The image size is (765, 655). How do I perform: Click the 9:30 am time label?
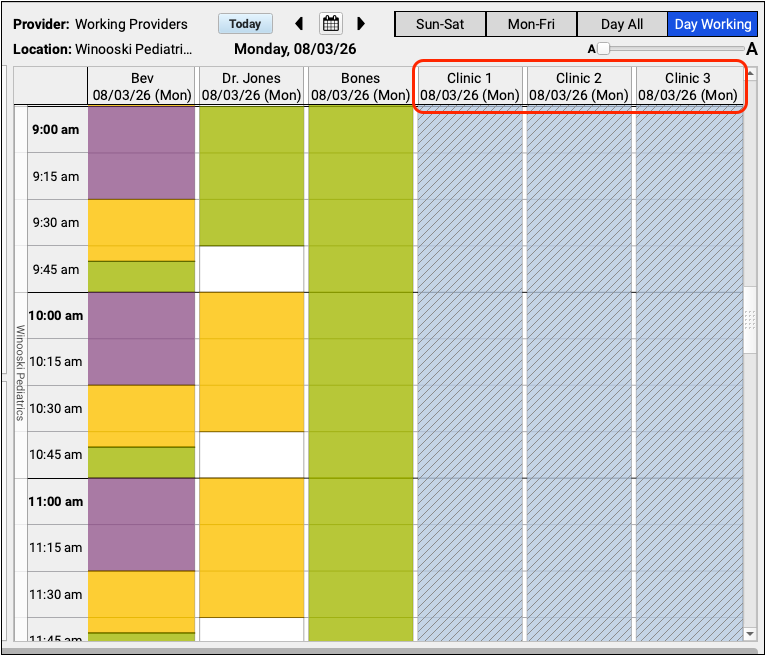[x=56, y=222]
